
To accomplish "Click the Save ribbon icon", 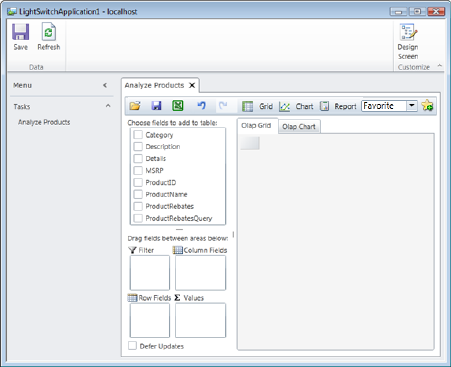I will point(21,32).
